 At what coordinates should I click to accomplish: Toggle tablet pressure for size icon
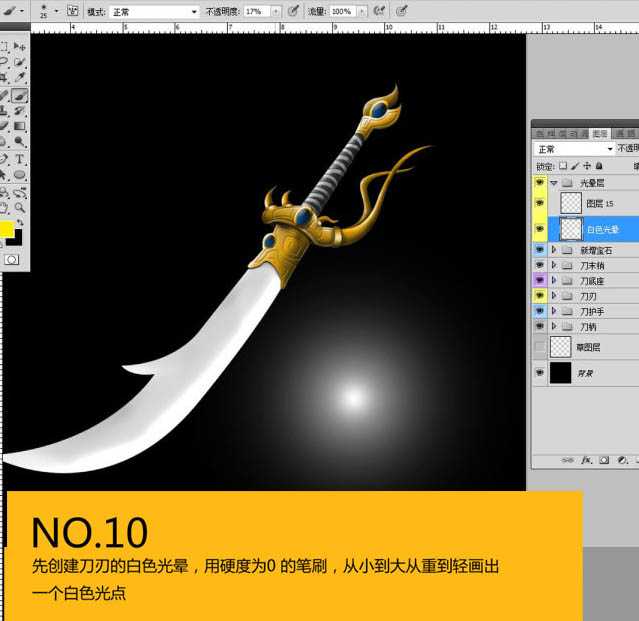(x=401, y=11)
